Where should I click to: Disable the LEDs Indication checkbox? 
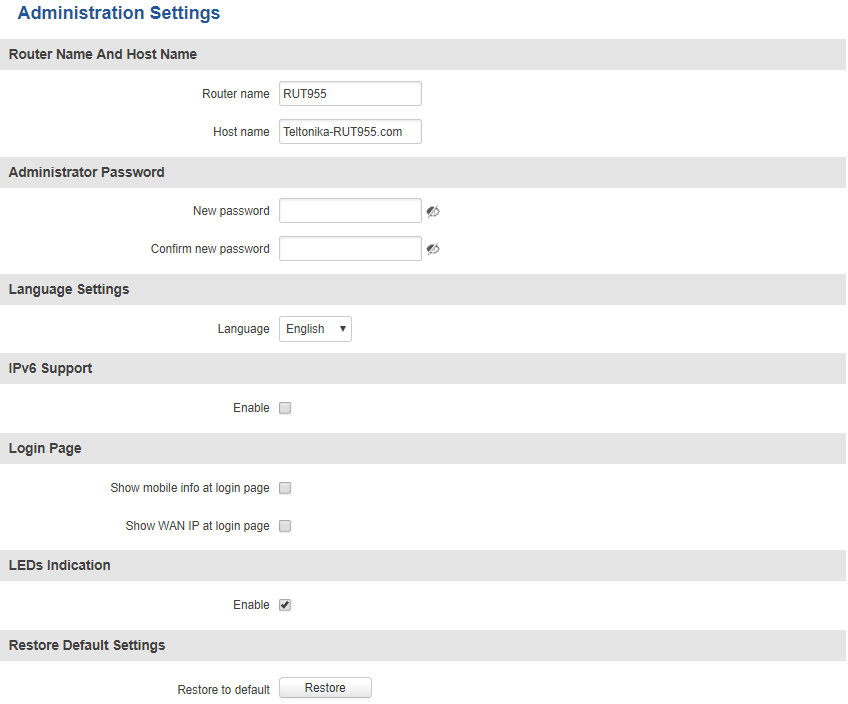click(x=285, y=605)
